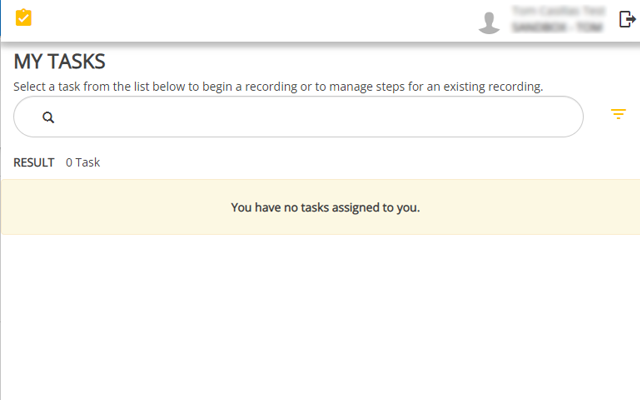The image size is (640, 400).
Task: Click the blank header space beside the logo
Action: click(x=250, y=20)
